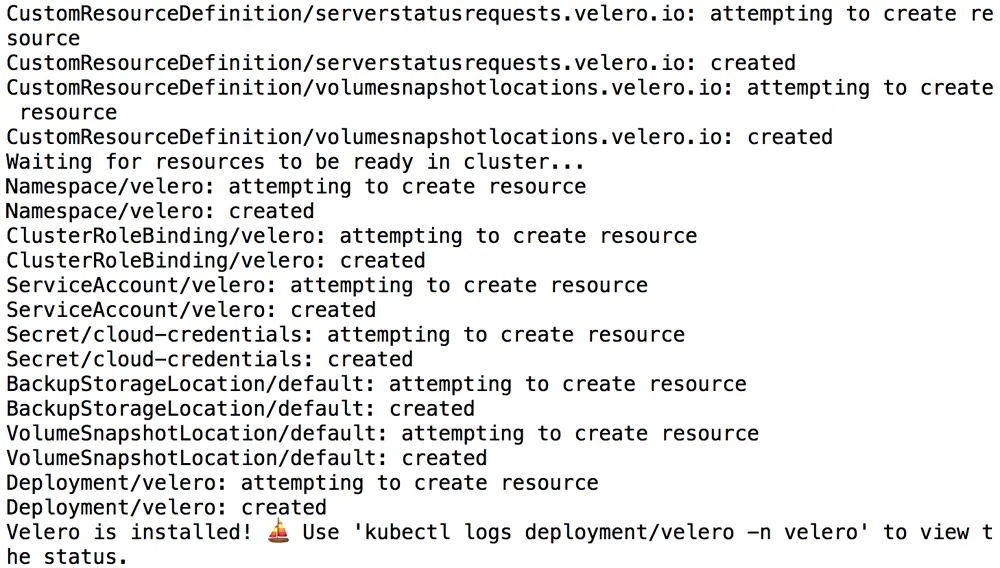Click the 'kubectl logs deployment/velero -n velero' command
Viewport: 1000px width, 568px height.
tap(590, 532)
